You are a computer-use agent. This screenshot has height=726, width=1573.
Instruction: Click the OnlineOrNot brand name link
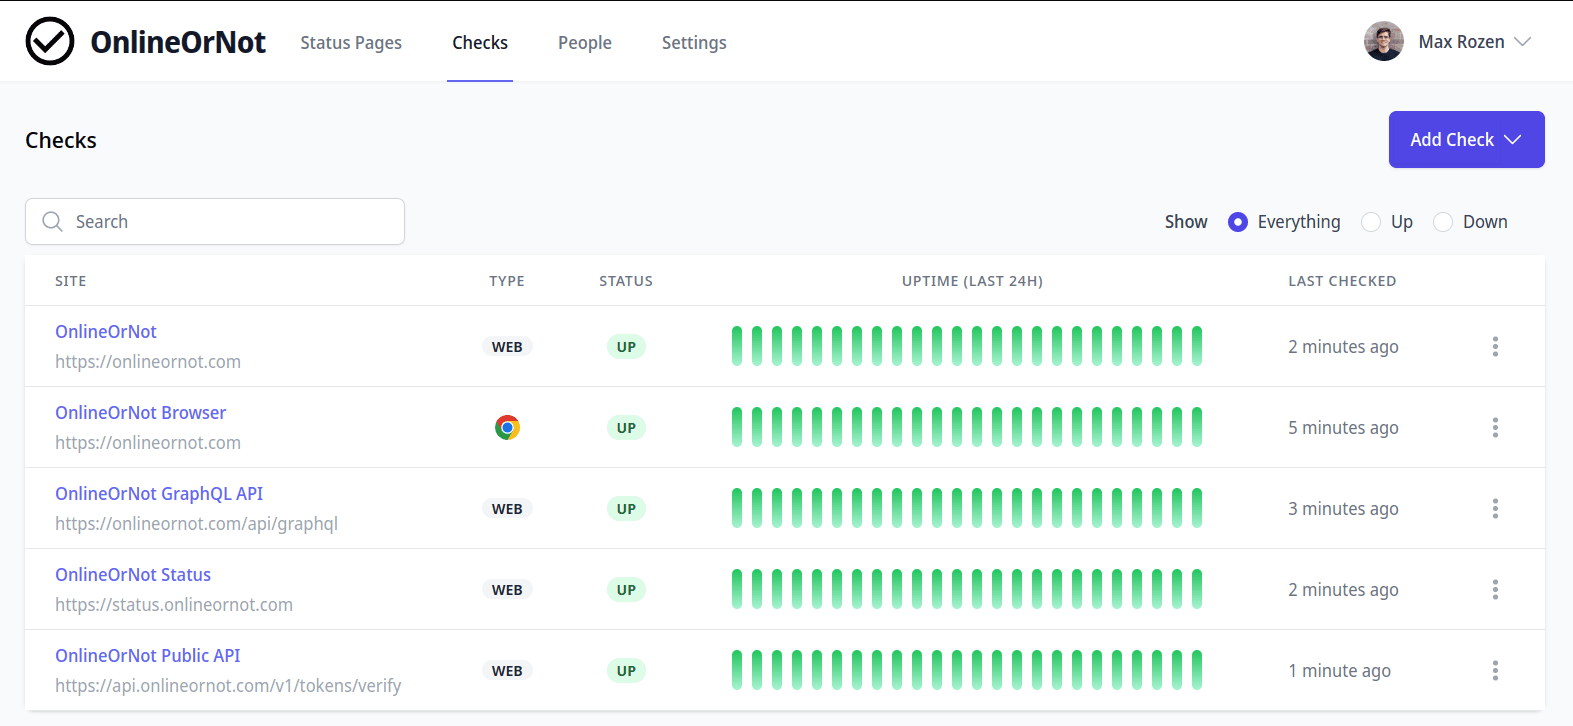tap(178, 42)
